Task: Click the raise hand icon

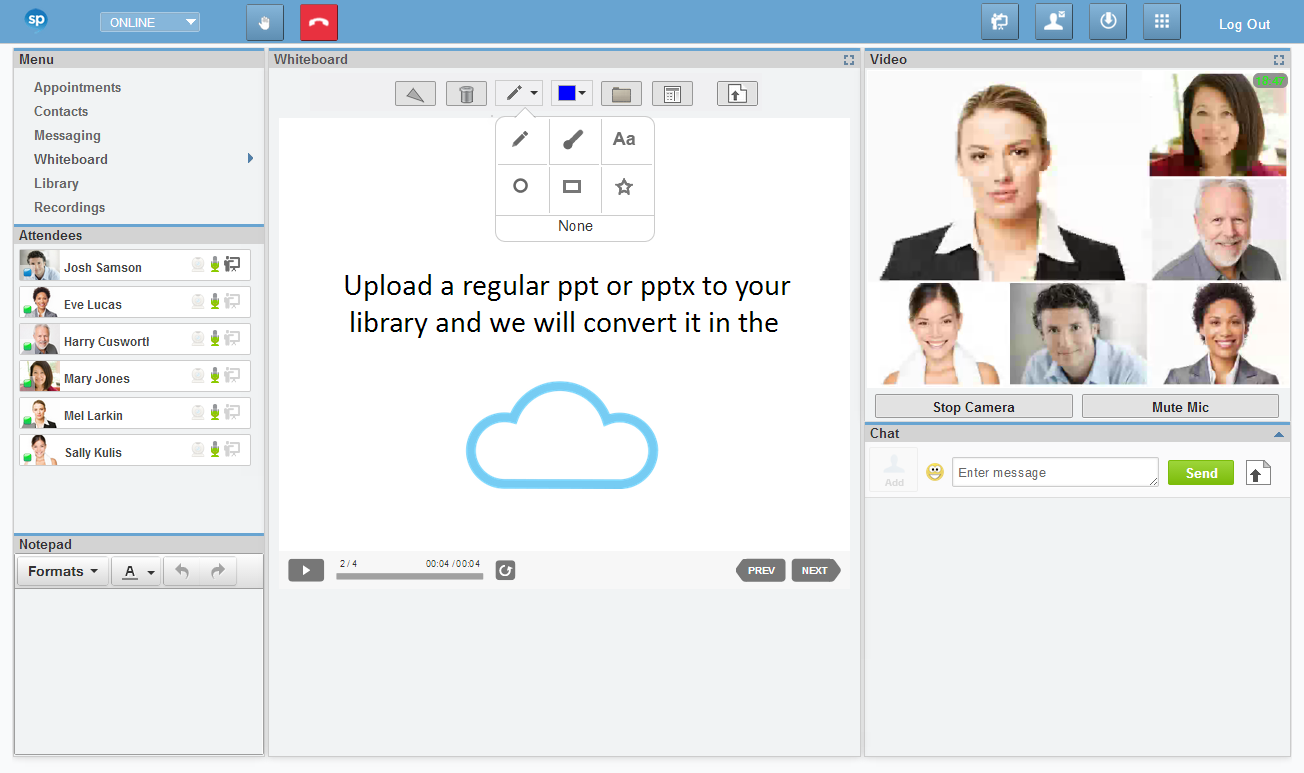Action: click(265, 23)
